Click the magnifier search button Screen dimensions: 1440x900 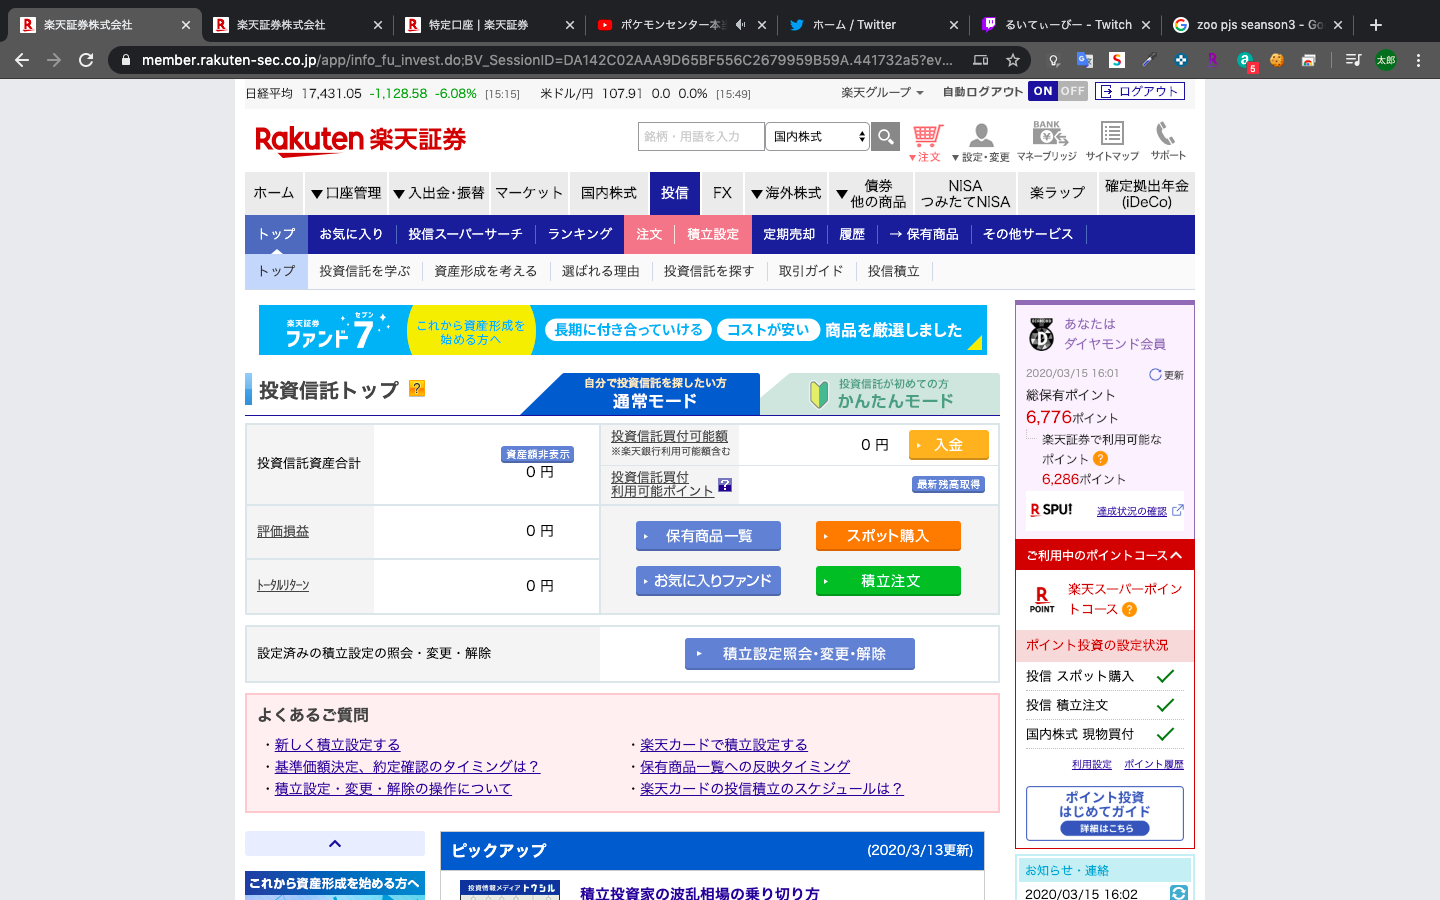point(885,136)
